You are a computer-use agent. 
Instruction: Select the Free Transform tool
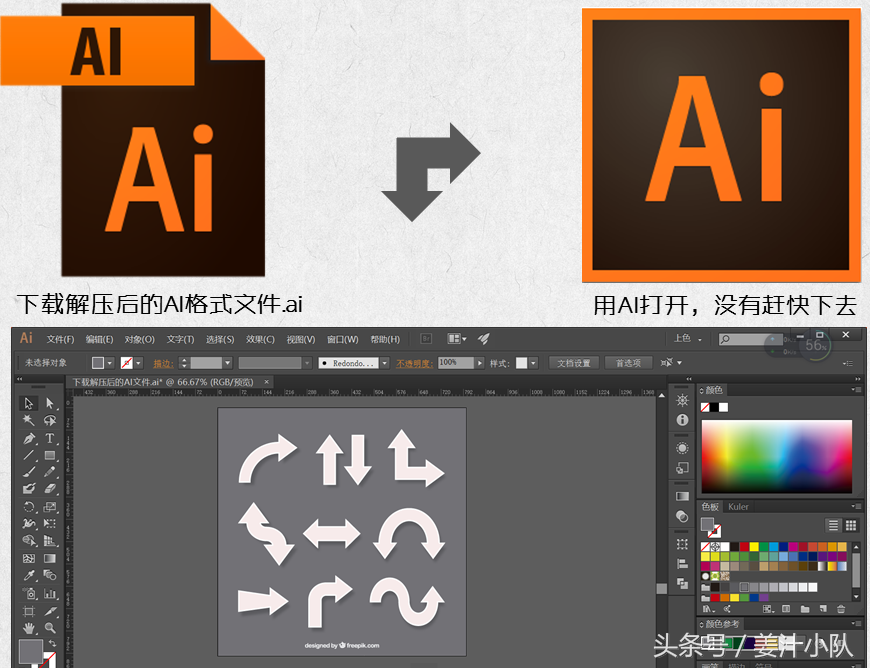[x=49, y=523]
